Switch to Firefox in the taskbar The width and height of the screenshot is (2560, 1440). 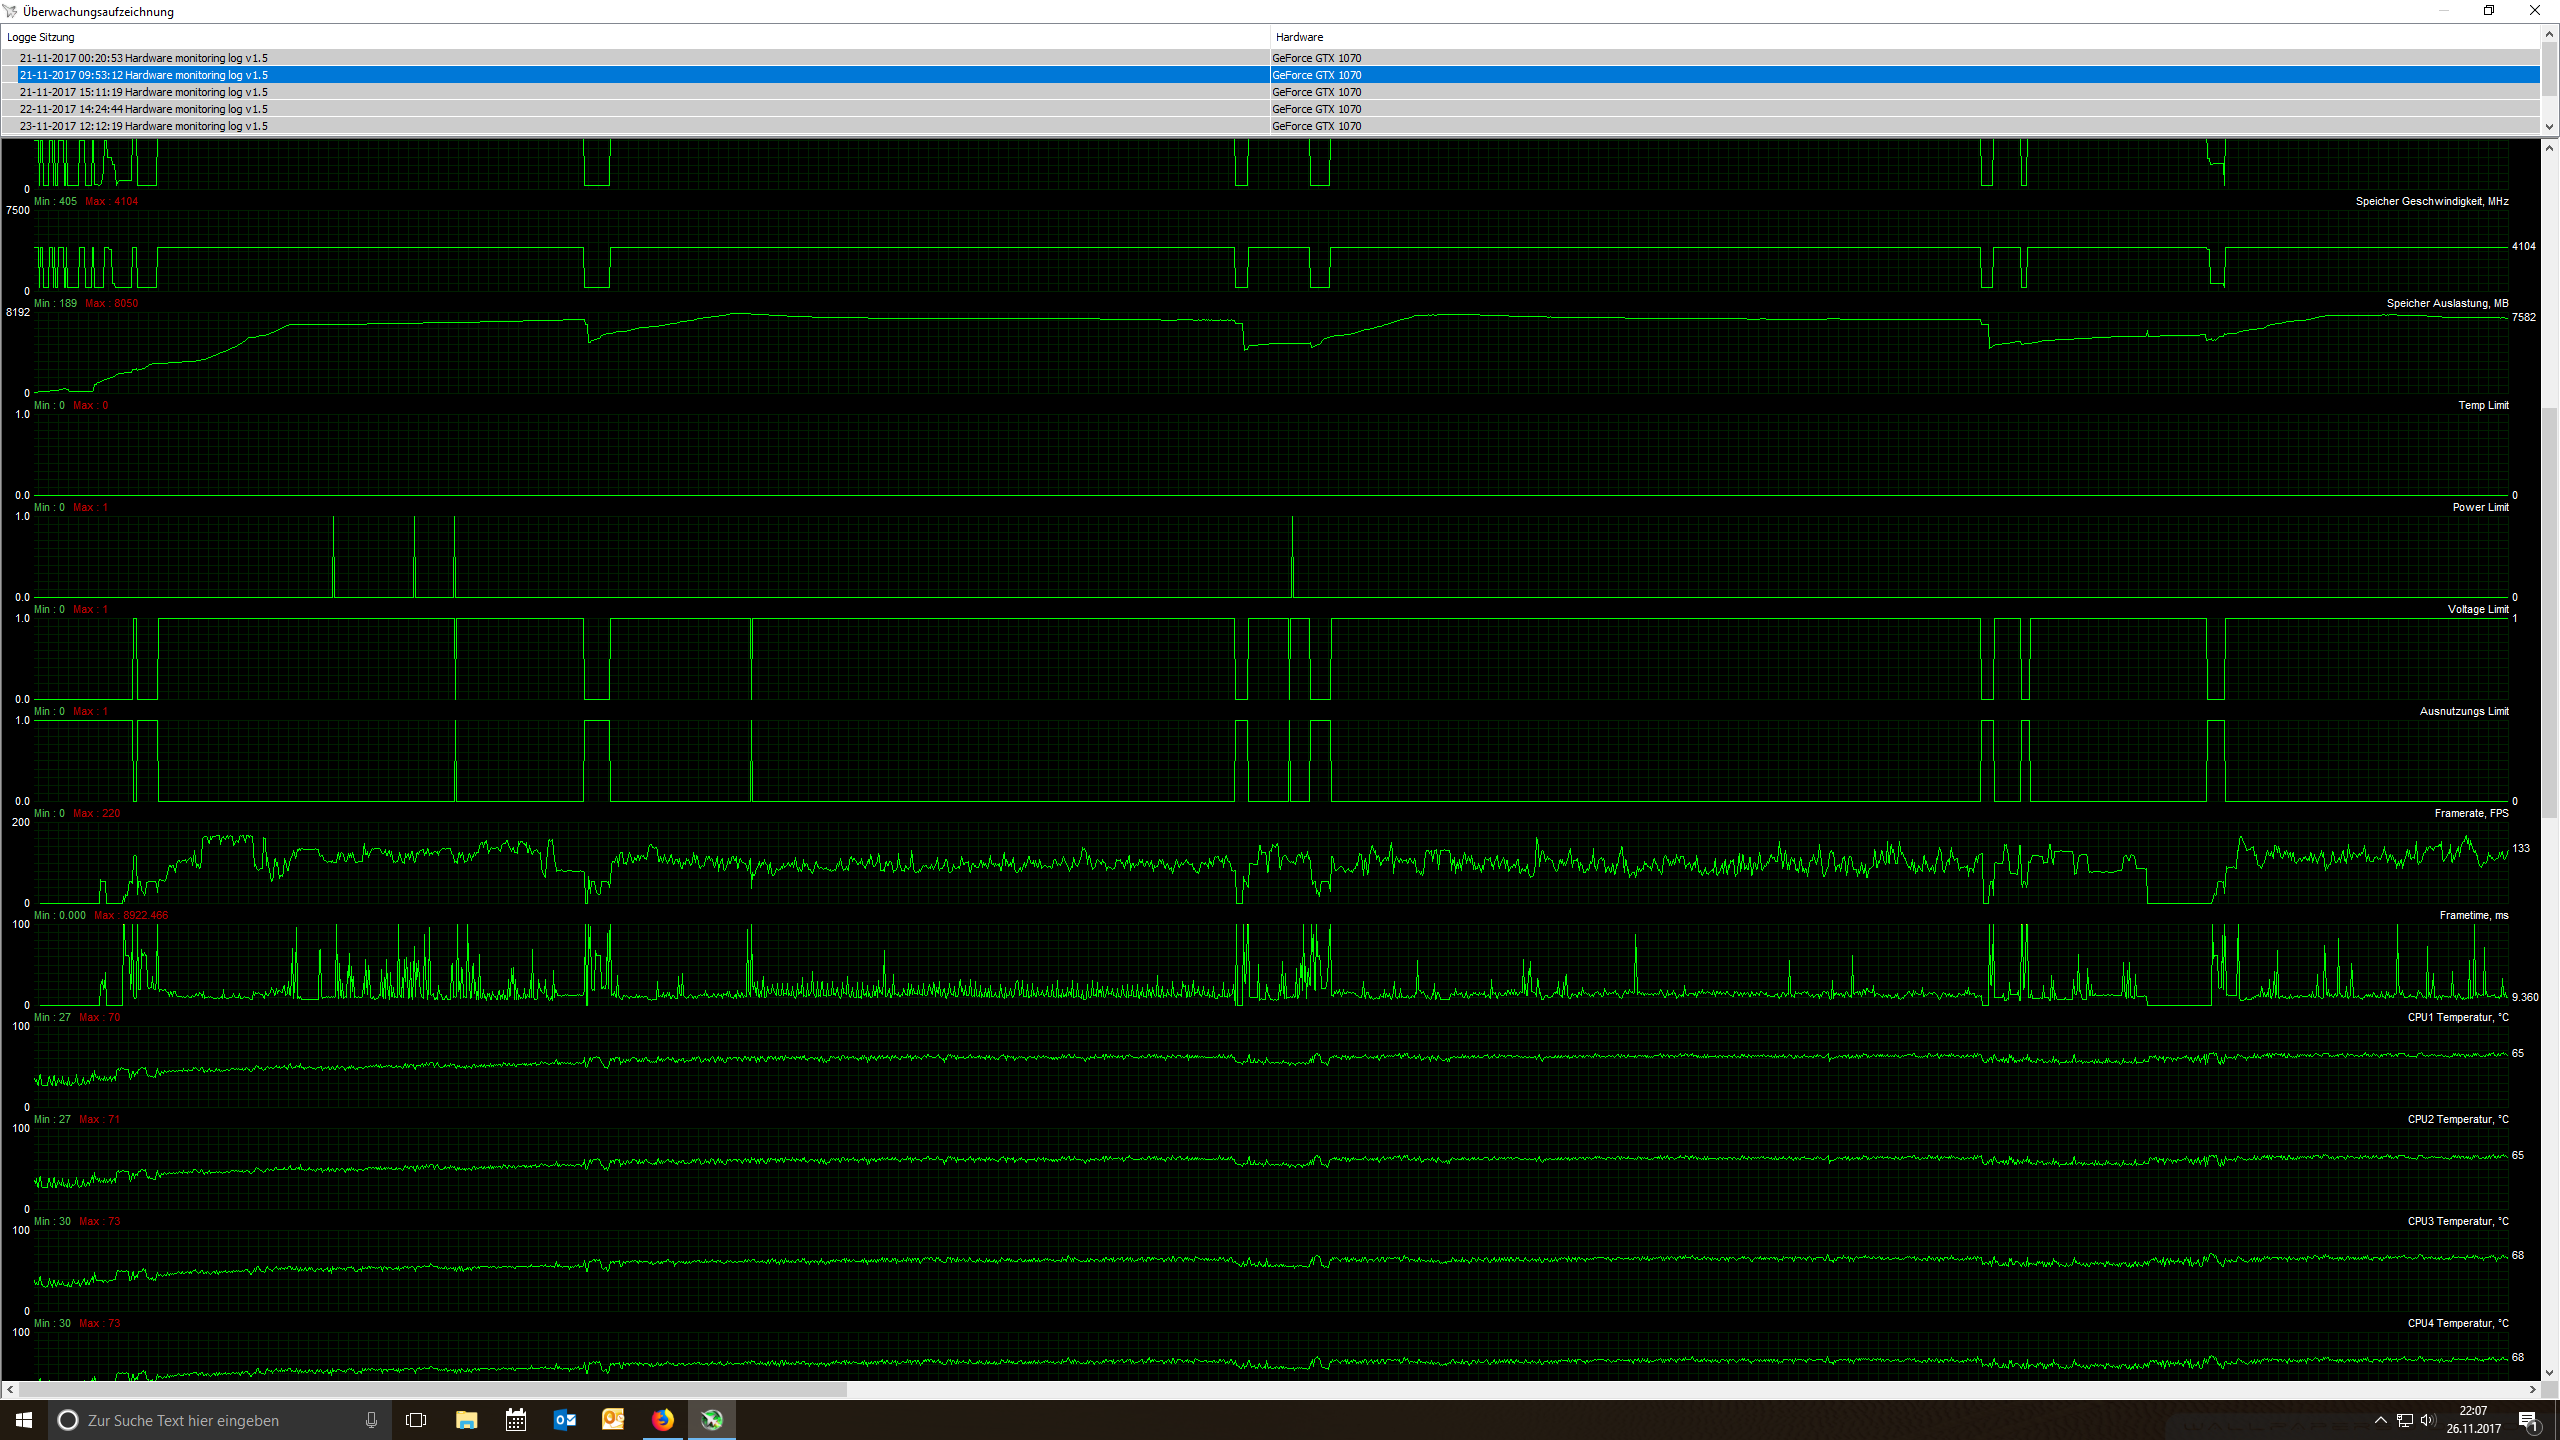(x=662, y=1420)
